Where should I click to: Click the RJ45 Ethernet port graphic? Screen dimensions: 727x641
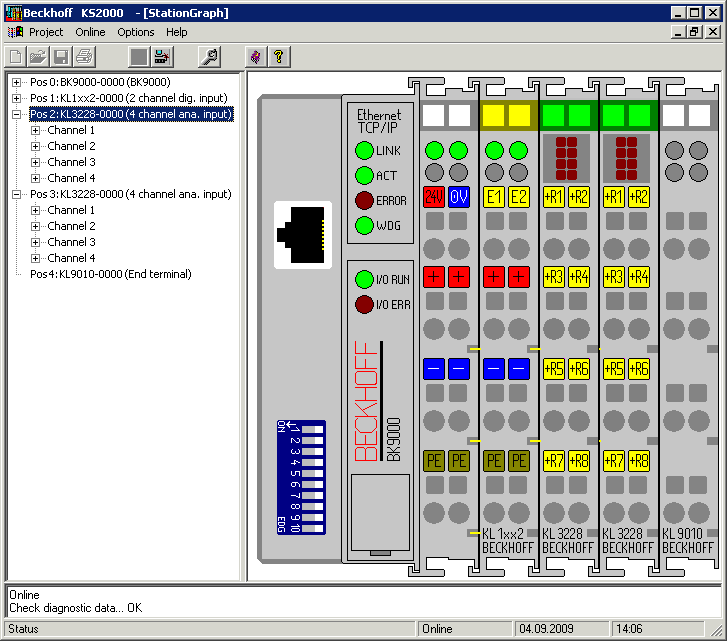[x=303, y=235]
